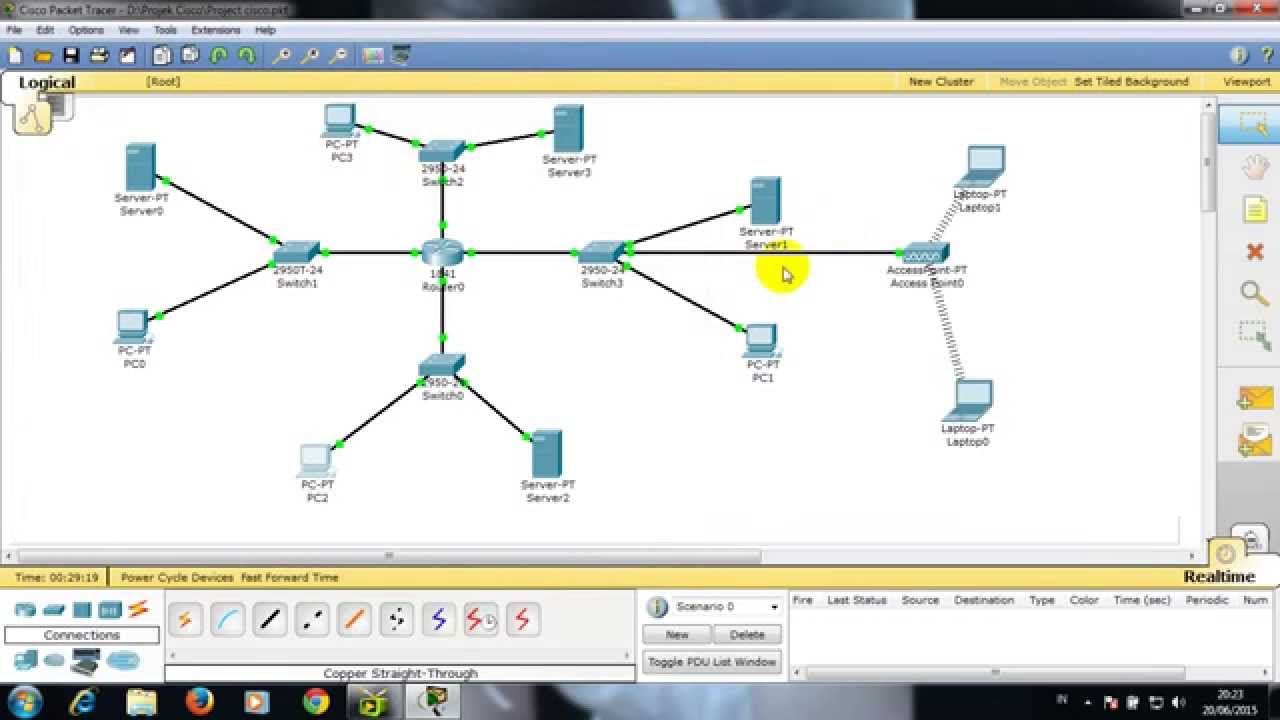Select Copper Cross-Over dashed cable
Viewport: 1280px width, 720px height.
(x=312, y=620)
